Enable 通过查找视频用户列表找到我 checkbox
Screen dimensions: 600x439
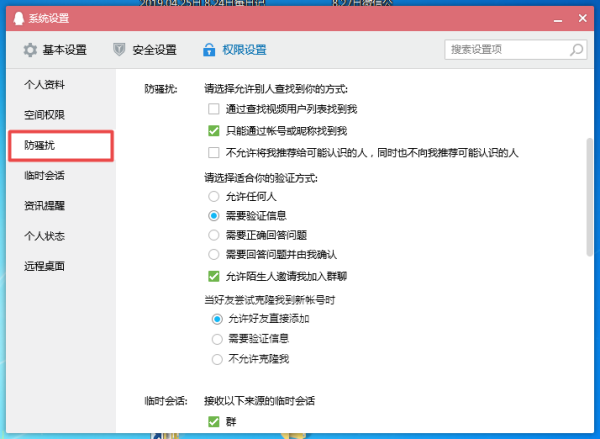(213, 109)
